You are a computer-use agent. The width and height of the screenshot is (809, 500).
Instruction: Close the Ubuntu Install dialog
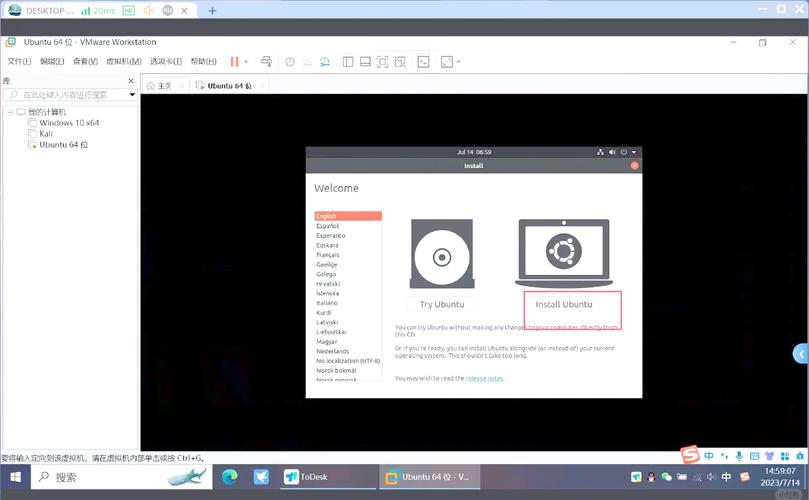[x=634, y=166]
